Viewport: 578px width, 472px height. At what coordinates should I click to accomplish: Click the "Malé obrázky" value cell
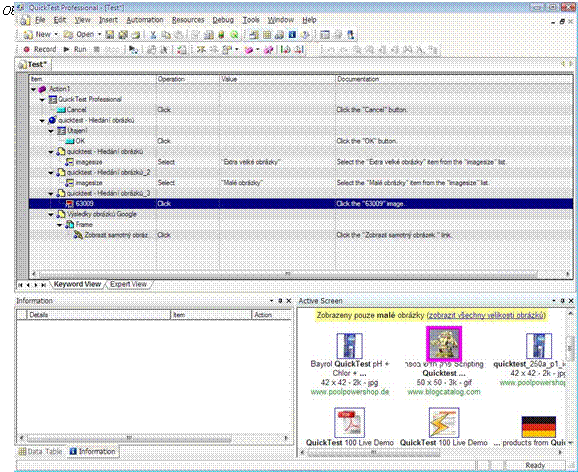[277, 183]
